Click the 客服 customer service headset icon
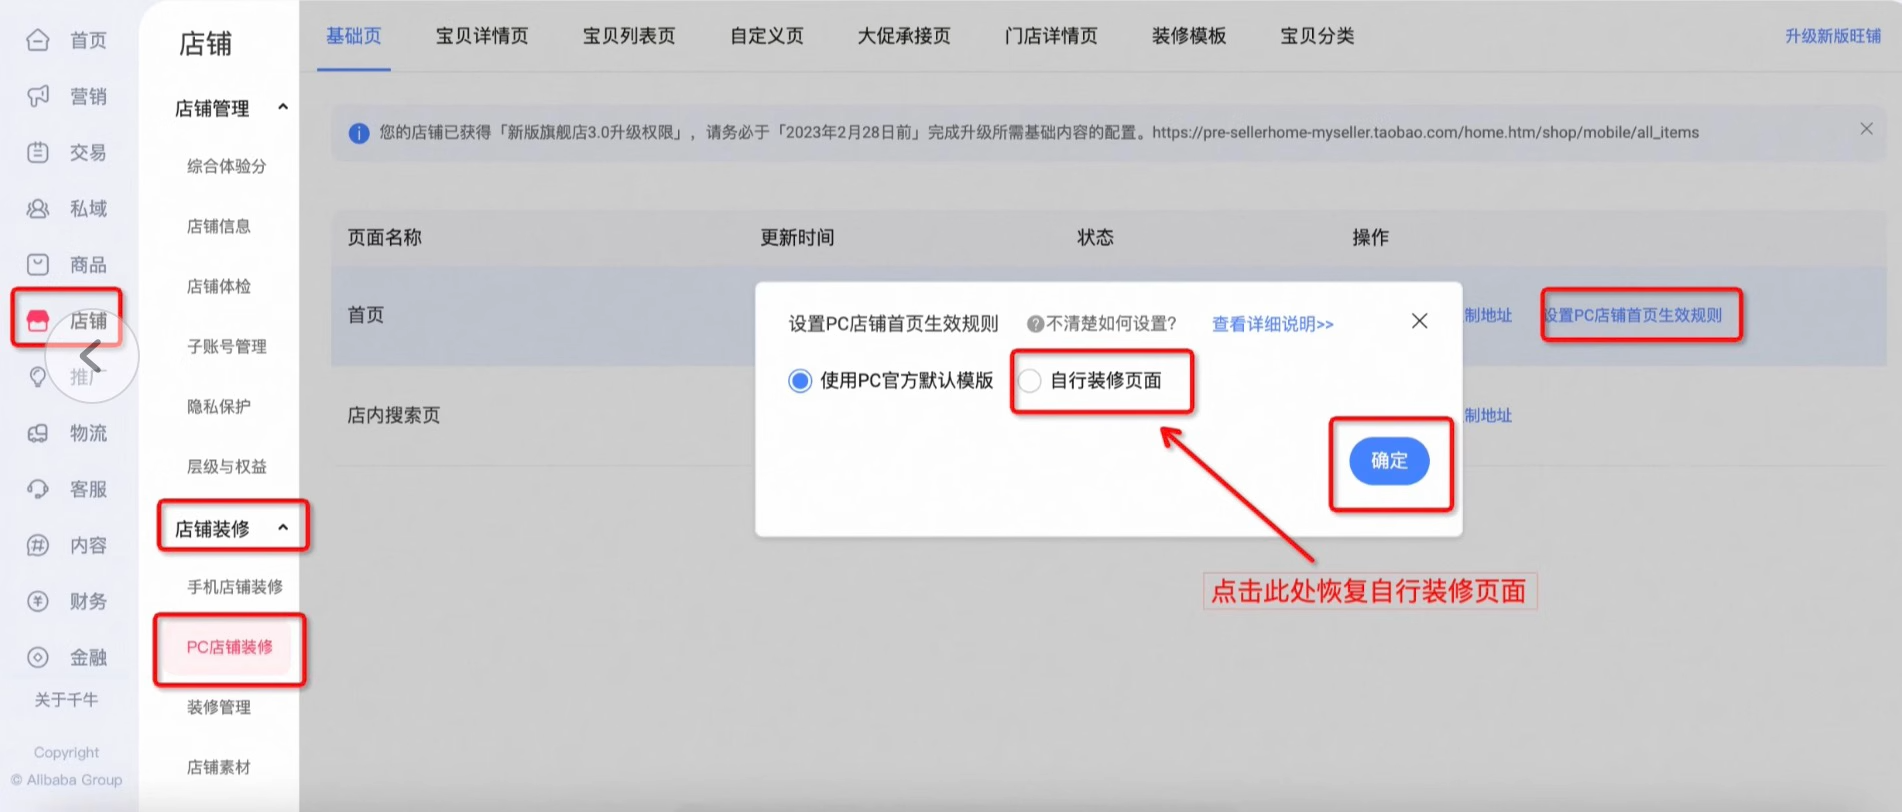 pyautogui.click(x=38, y=489)
